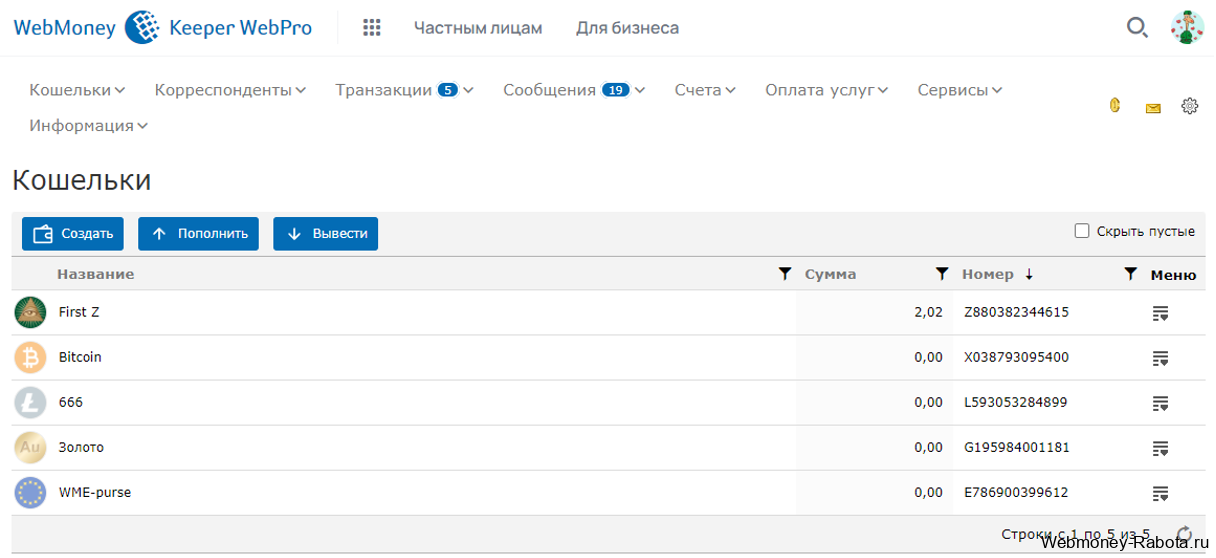The height and width of the screenshot is (558, 1216).
Task: Open menu icon for WME-purse wallet
Action: pyautogui.click(x=1160, y=493)
